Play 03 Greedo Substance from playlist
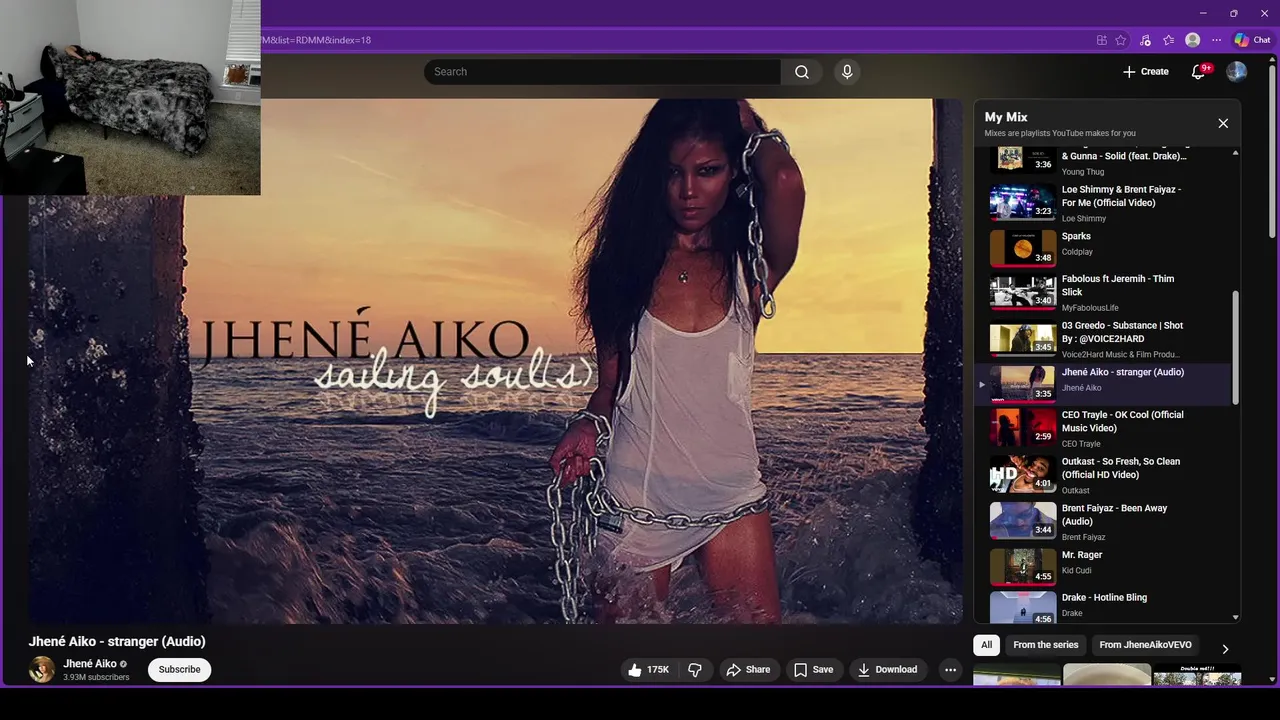Viewport: 1280px width, 720px height. (x=1104, y=340)
